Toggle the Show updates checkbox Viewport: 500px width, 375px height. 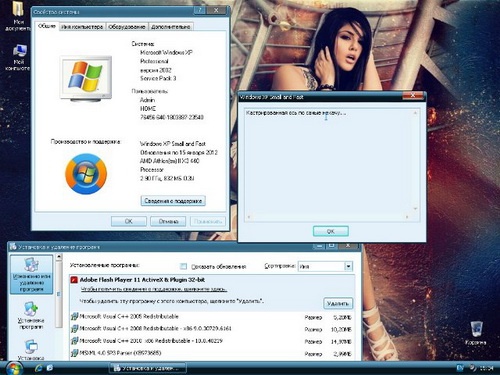tap(183, 266)
